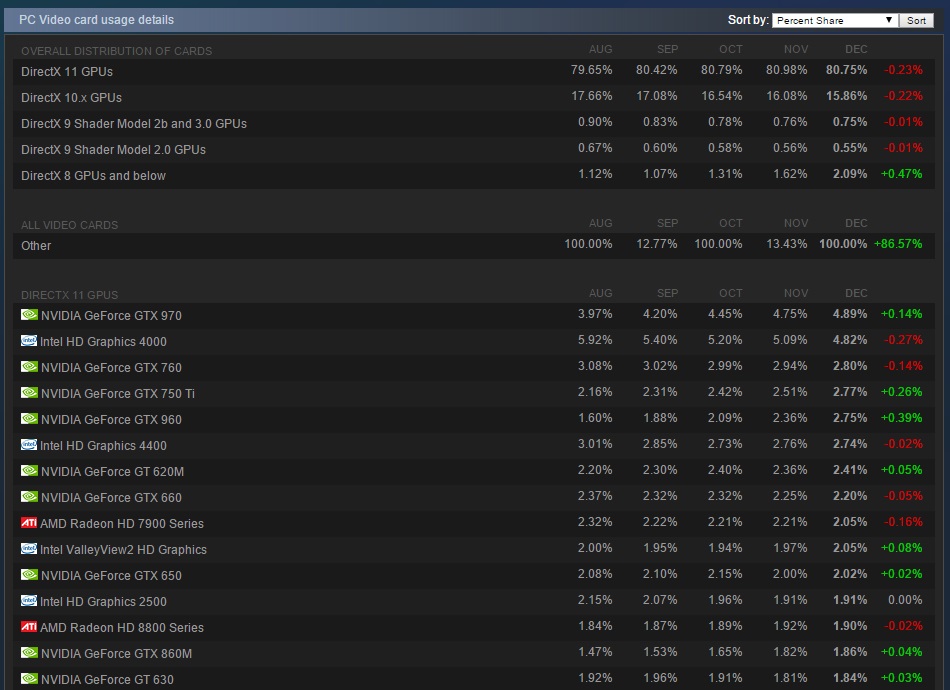
Task: Click the 1.86% DEC value for GTX 860M
Action: coord(850,652)
